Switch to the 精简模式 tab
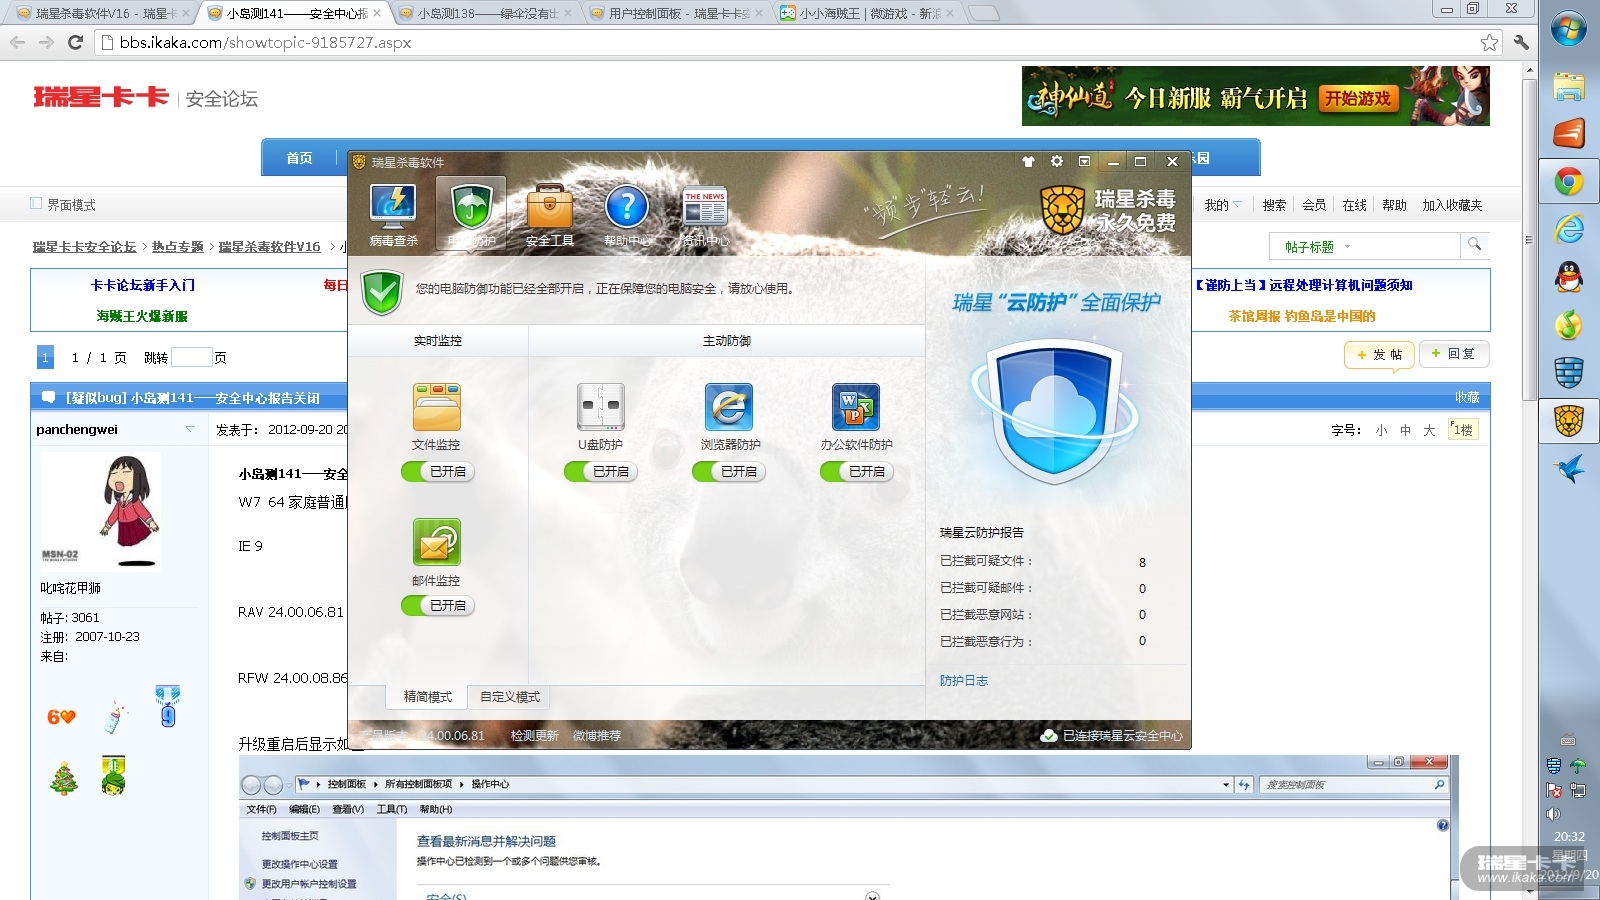Screen dimensions: 1600x900 tap(428, 697)
